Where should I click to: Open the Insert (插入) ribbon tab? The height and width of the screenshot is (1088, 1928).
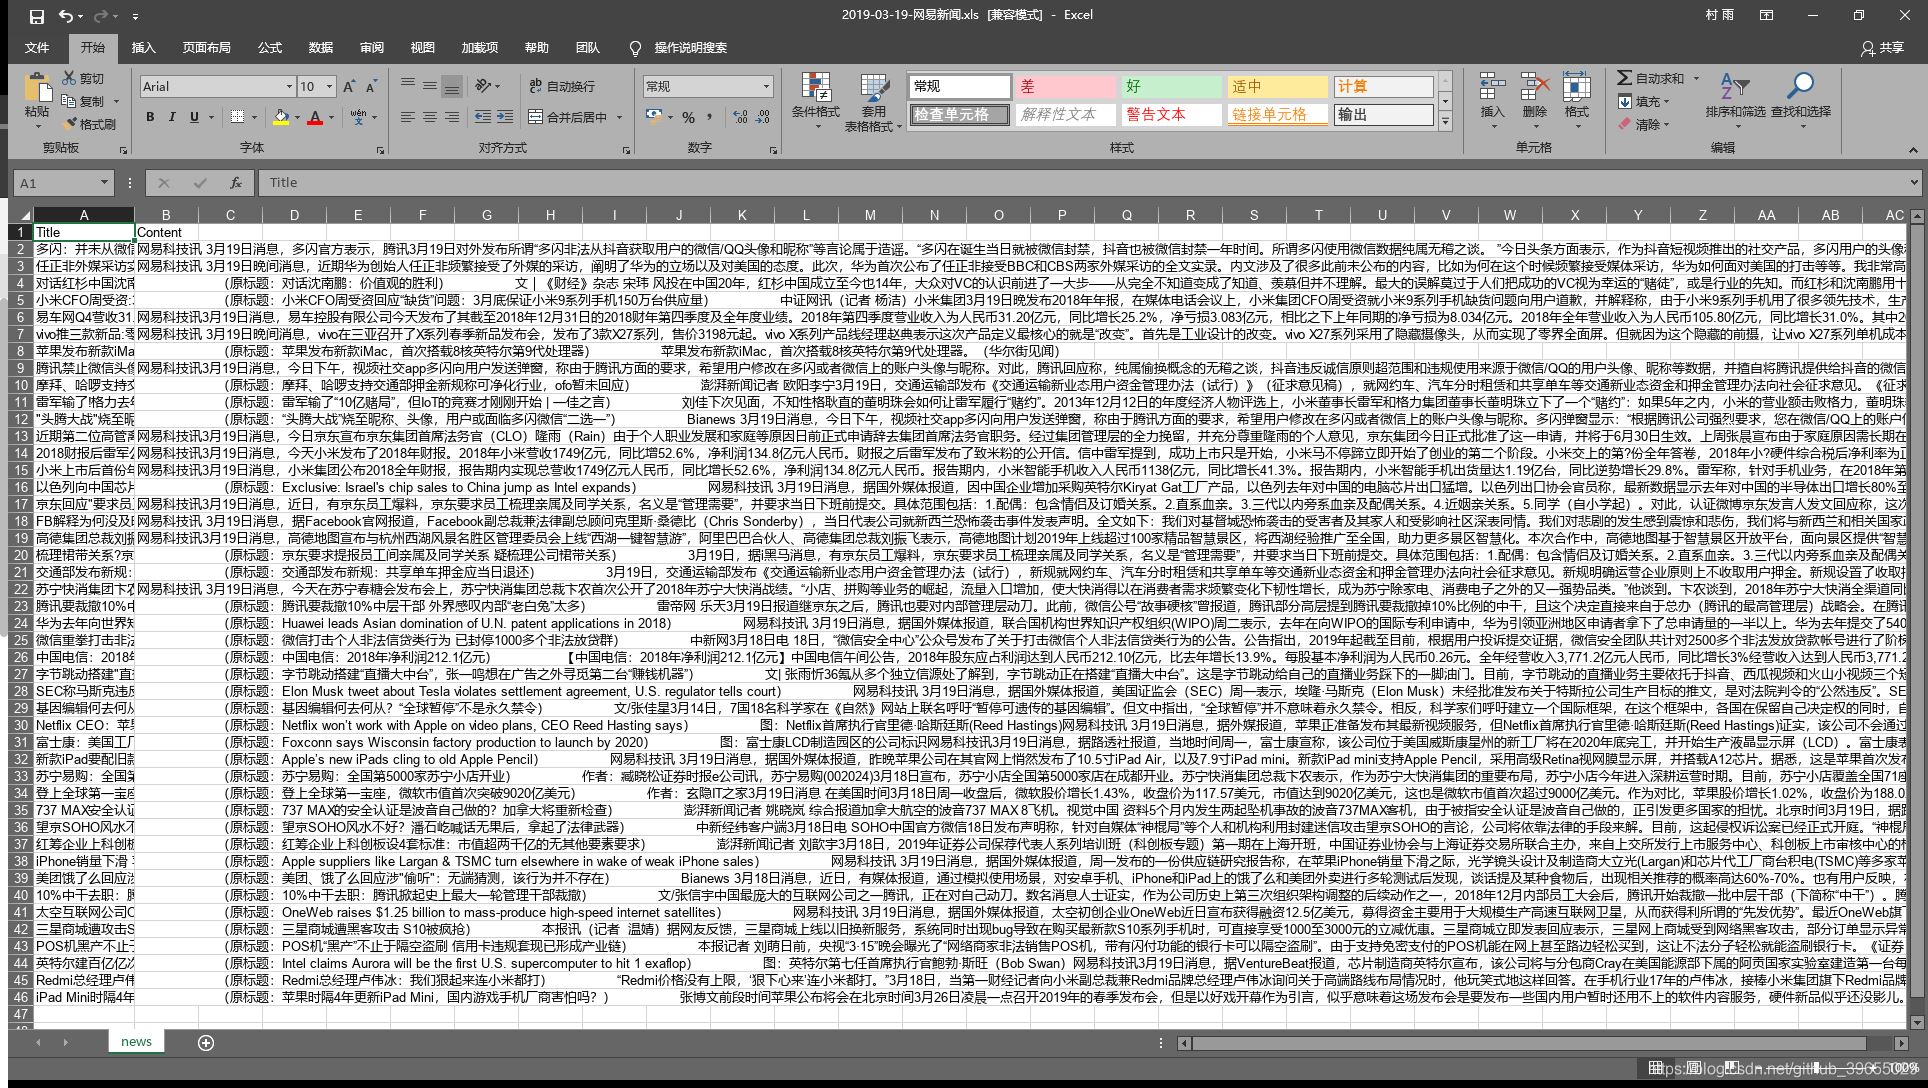click(143, 47)
